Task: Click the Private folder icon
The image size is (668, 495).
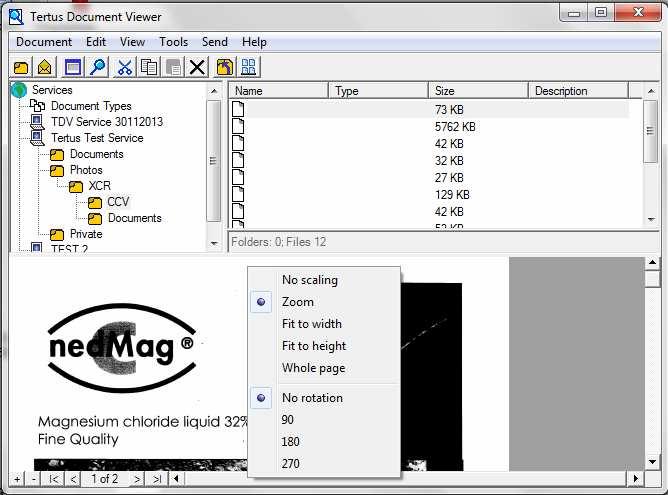Action: coord(57,234)
